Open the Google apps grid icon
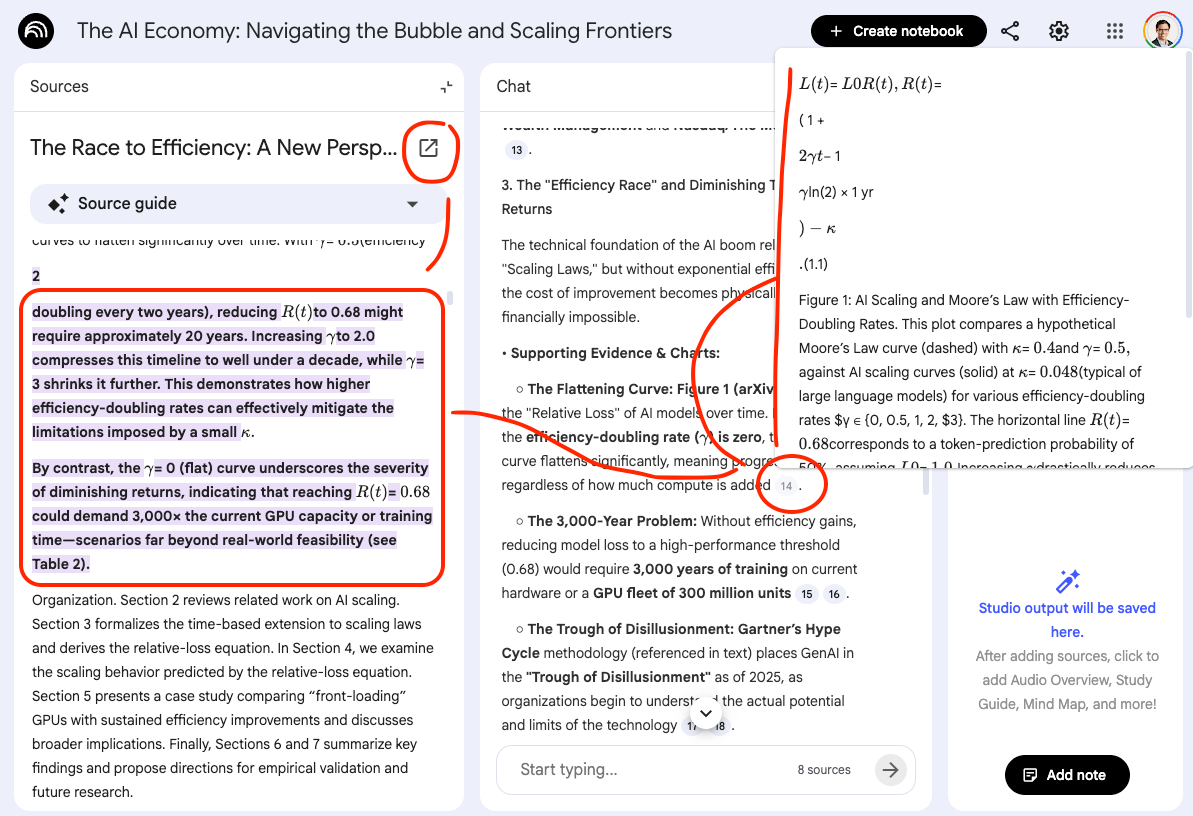The width and height of the screenshot is (1193, 816). click(x=1115, y=31)
